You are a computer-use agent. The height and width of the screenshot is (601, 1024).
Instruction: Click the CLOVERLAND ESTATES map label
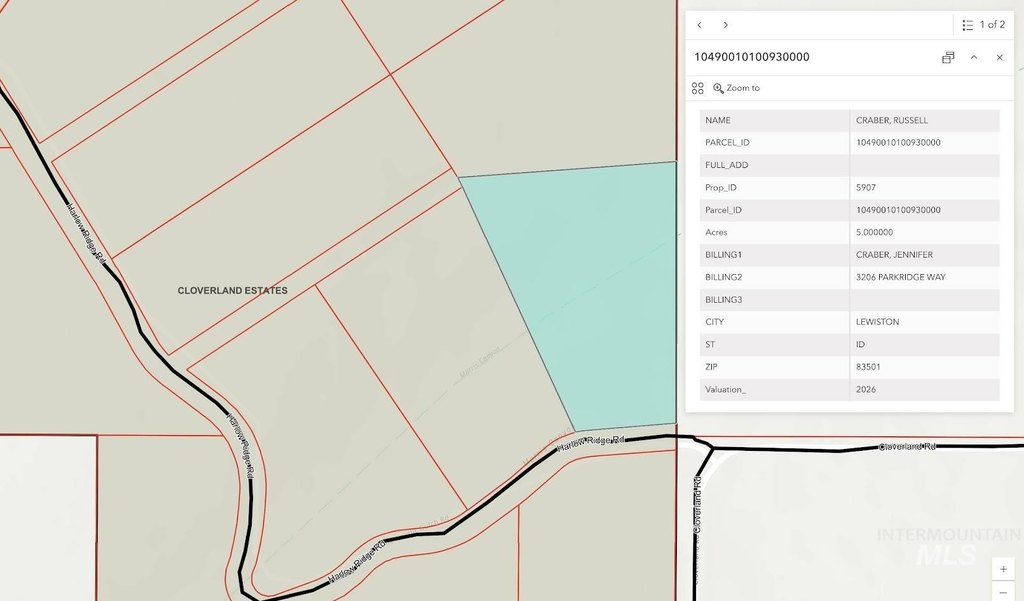232,291
